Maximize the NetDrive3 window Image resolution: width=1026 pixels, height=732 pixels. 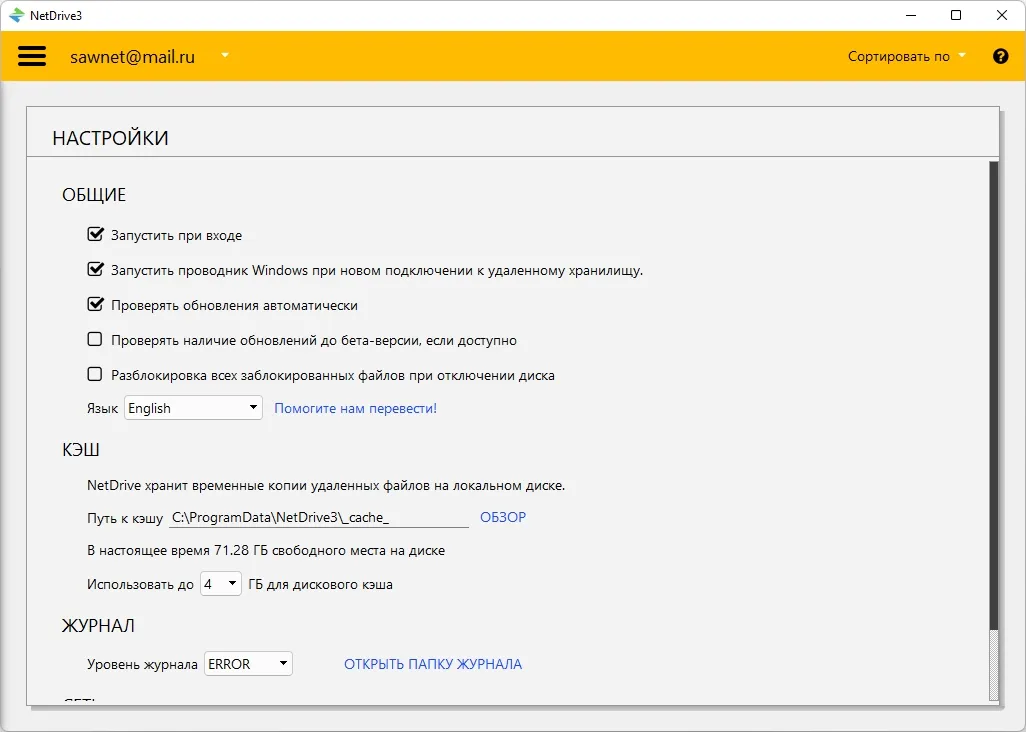coord(956,15)
